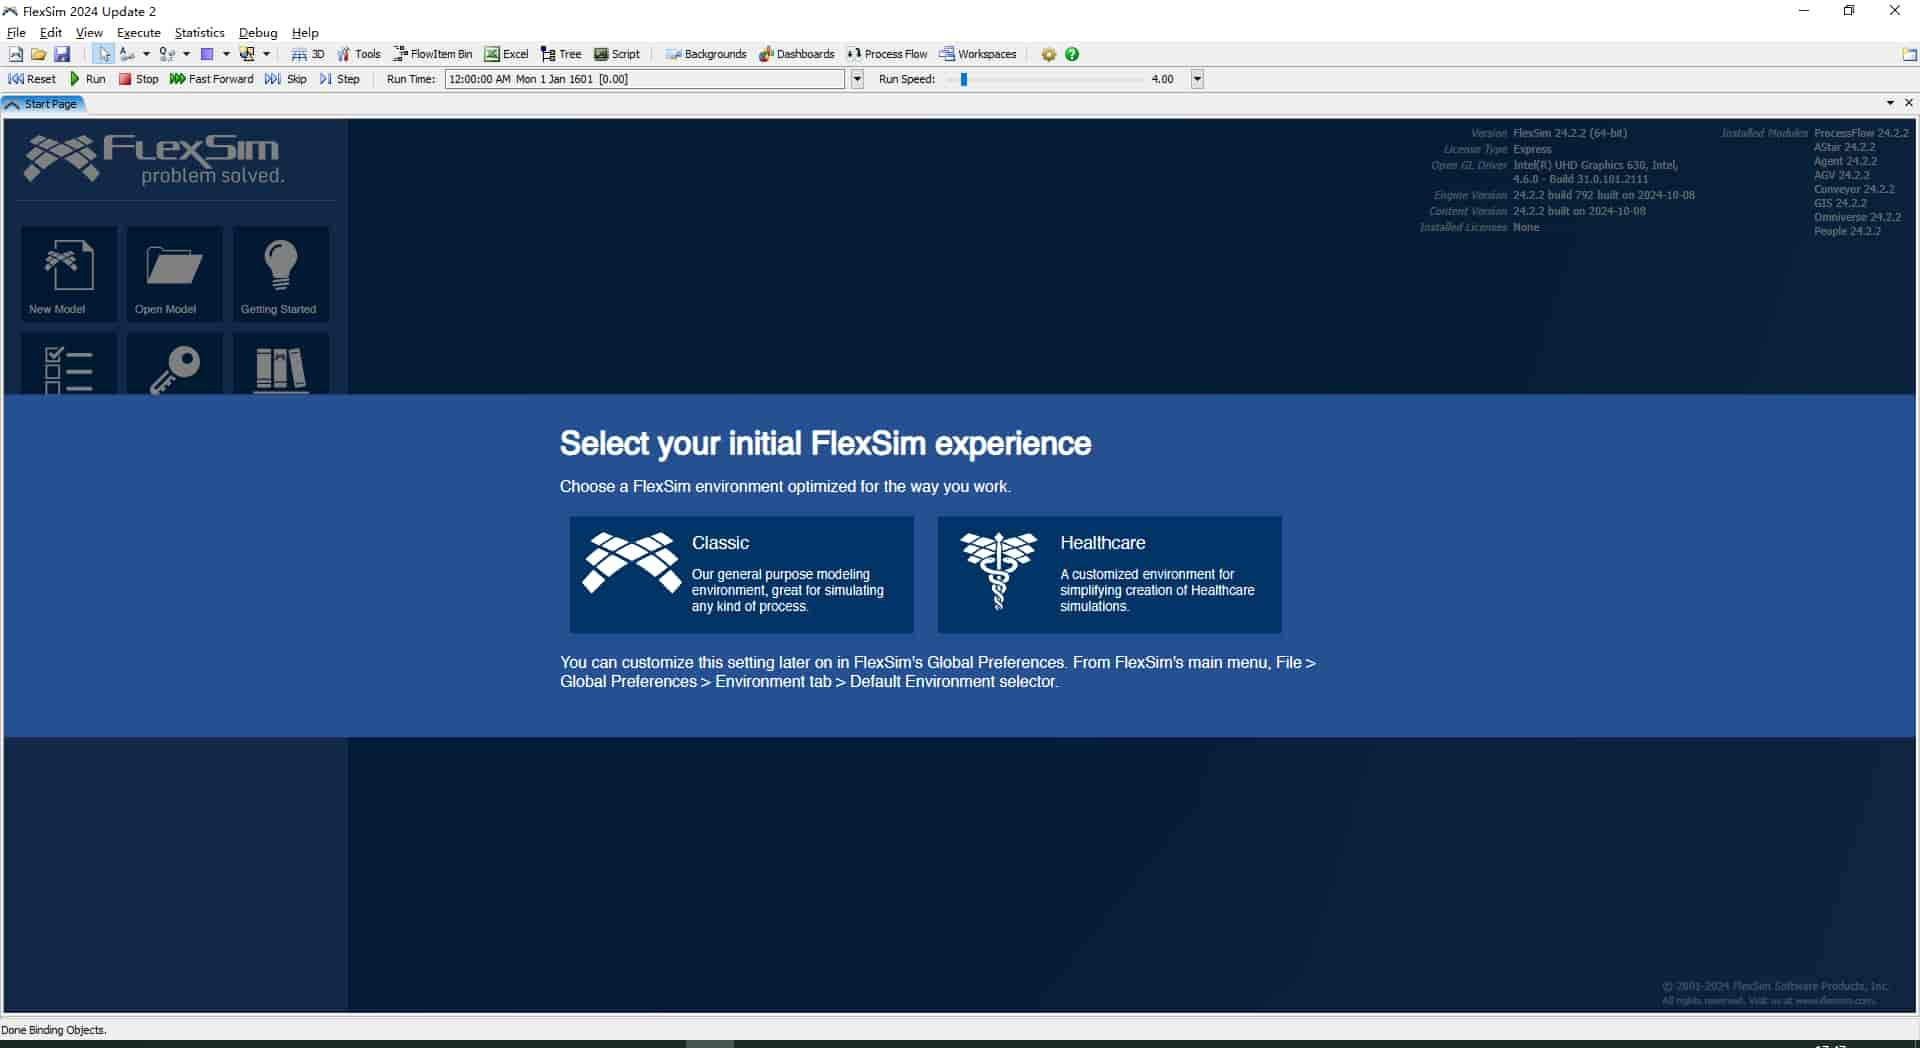Open the 3D view
Viewport: 1920px width, 1048px height.
(x=308, y=54)
